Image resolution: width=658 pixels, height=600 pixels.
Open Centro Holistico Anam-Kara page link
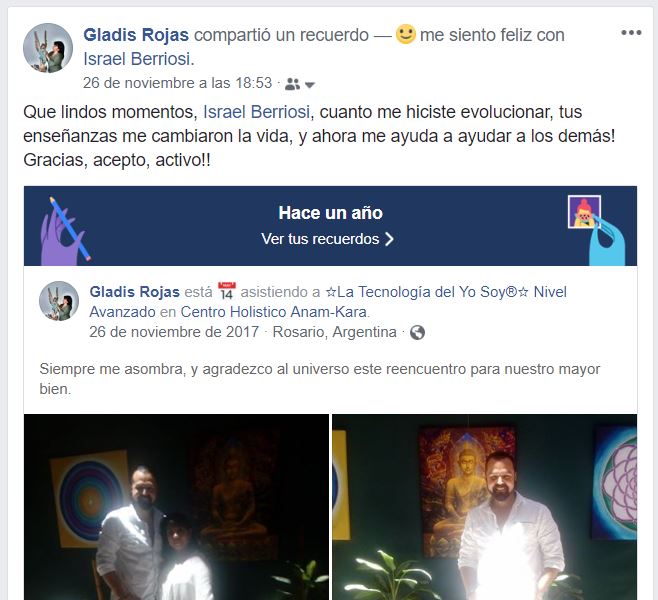274,312
